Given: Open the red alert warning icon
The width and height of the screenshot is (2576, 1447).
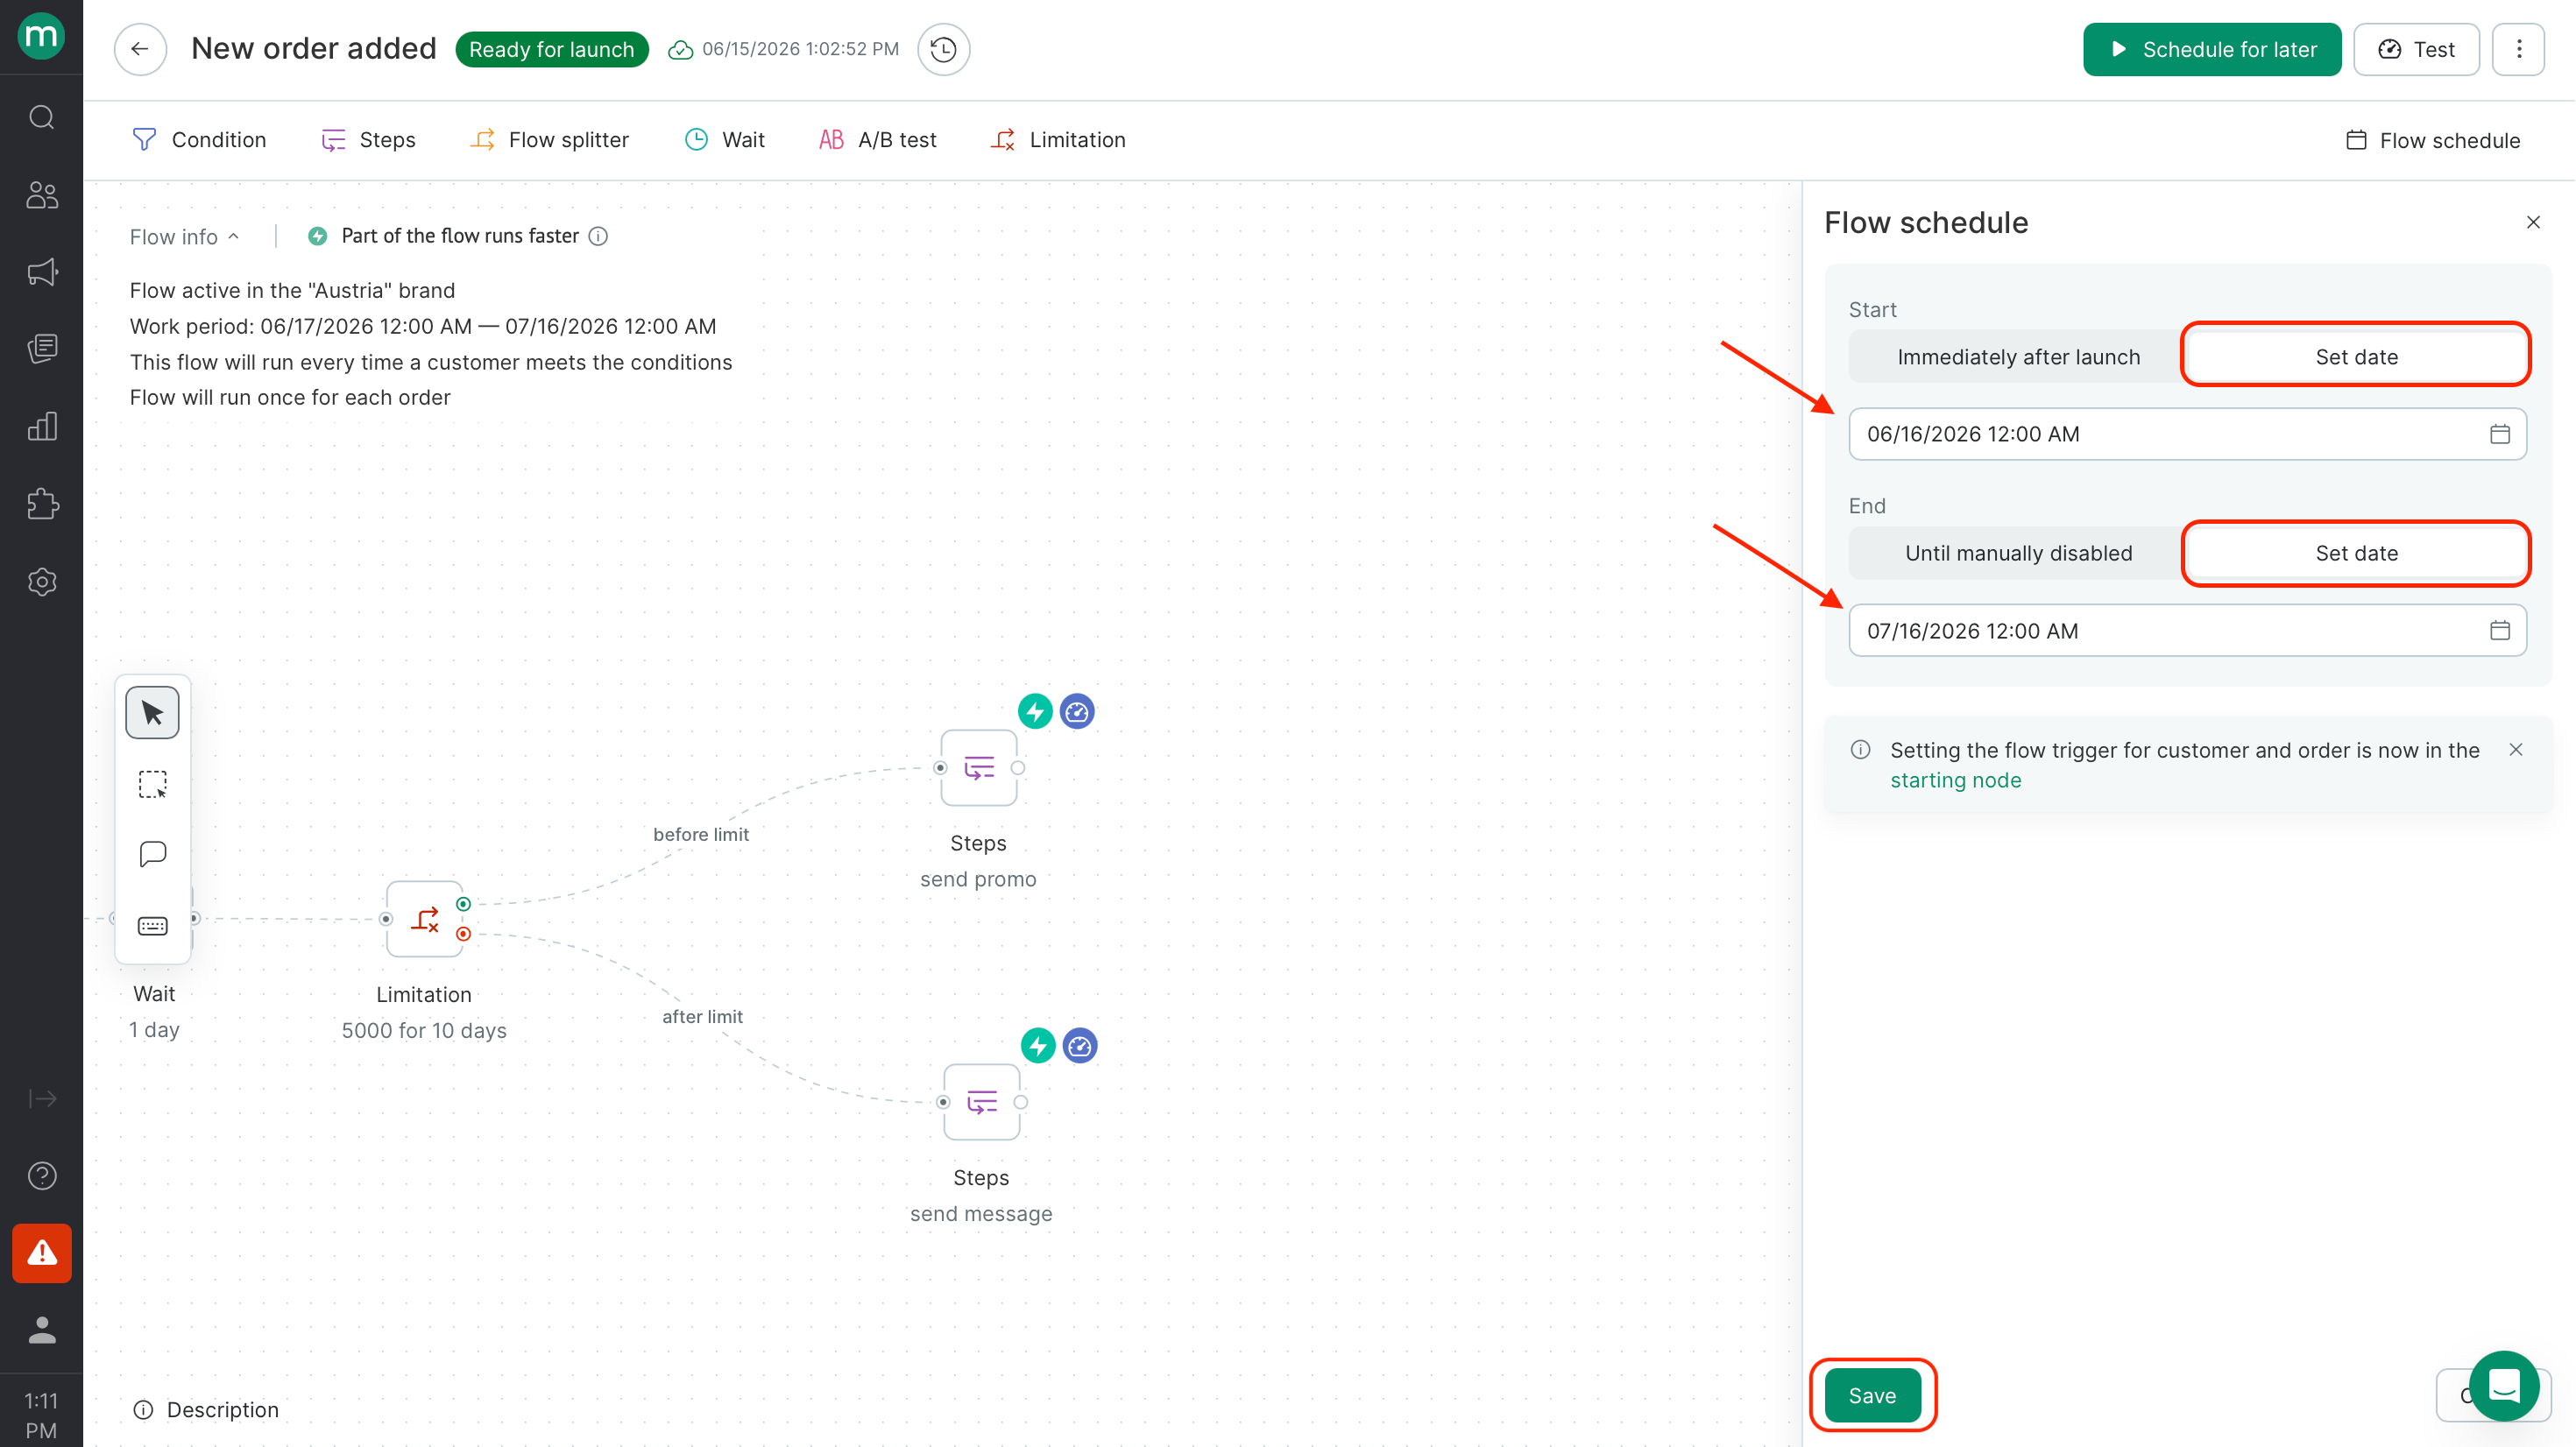Looking at the screenshot, I should tap(41, 1253).
